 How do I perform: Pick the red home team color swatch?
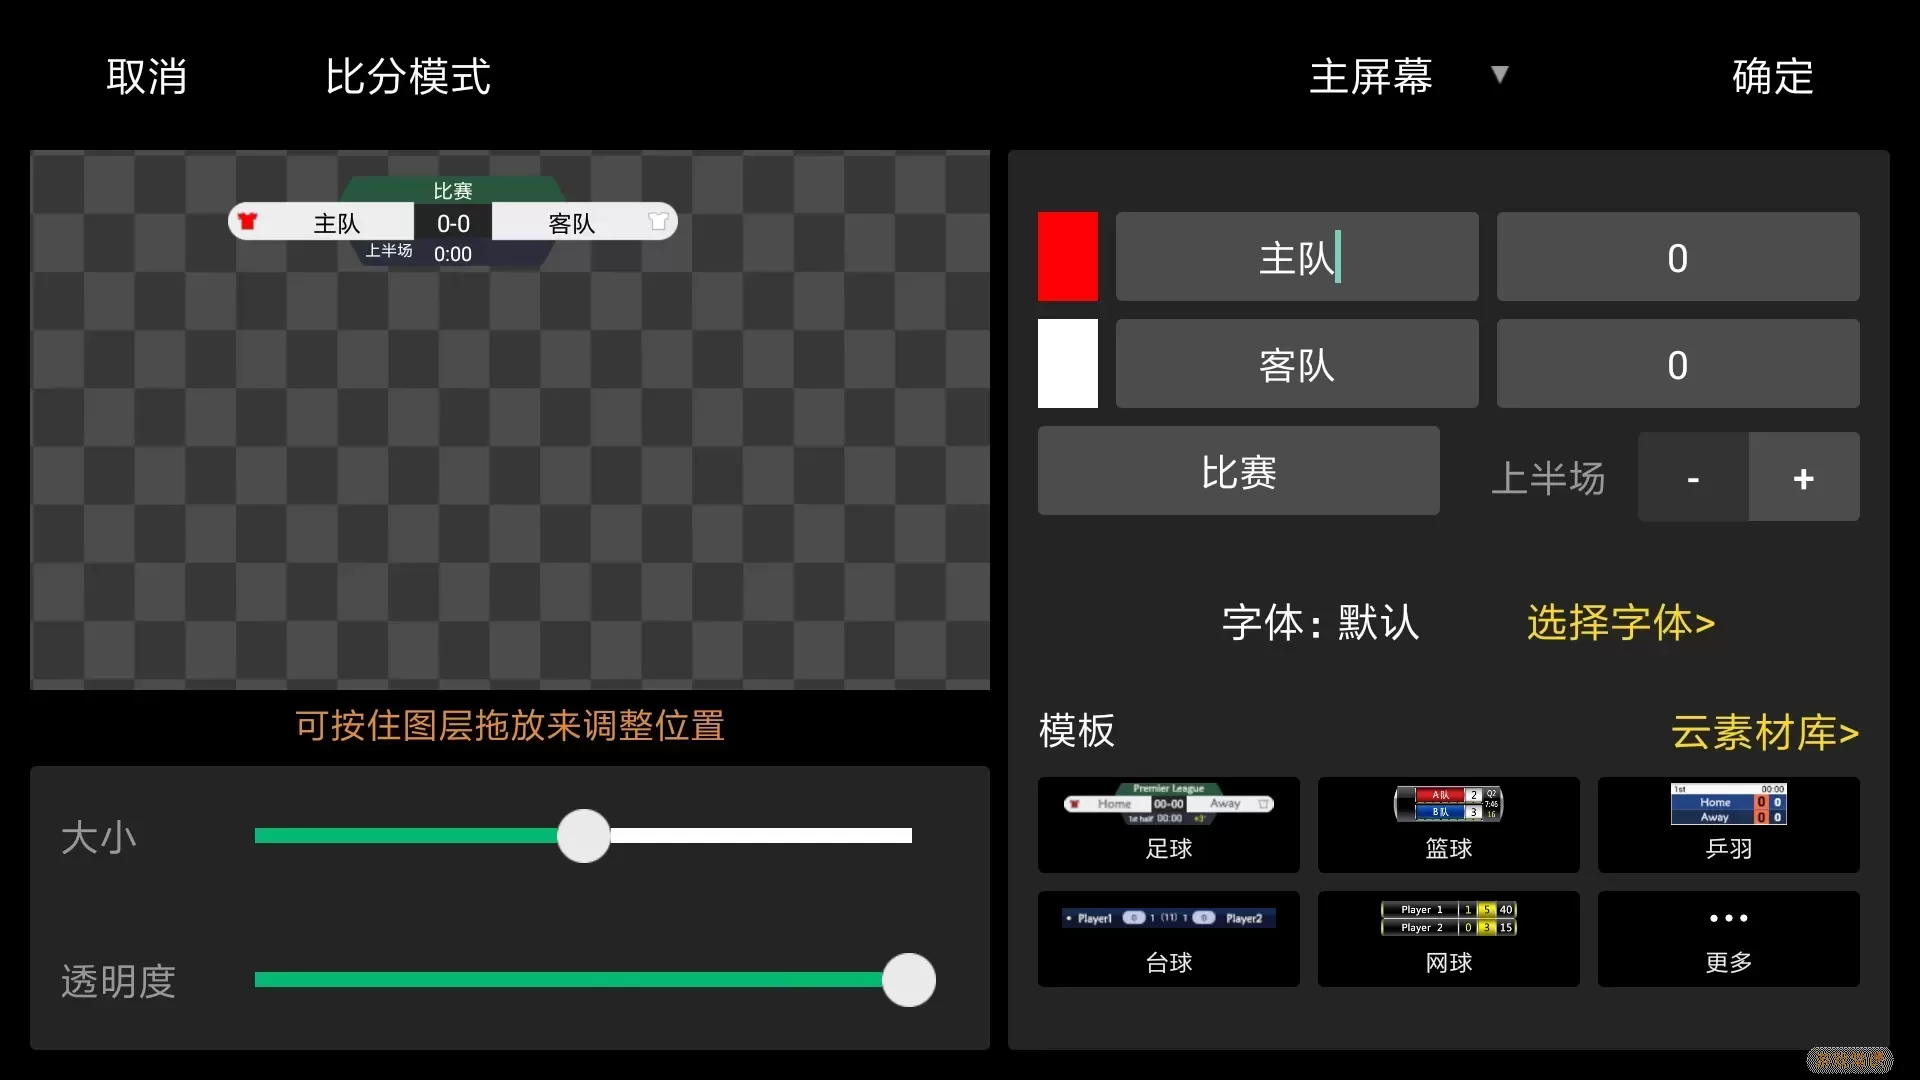1067,256
